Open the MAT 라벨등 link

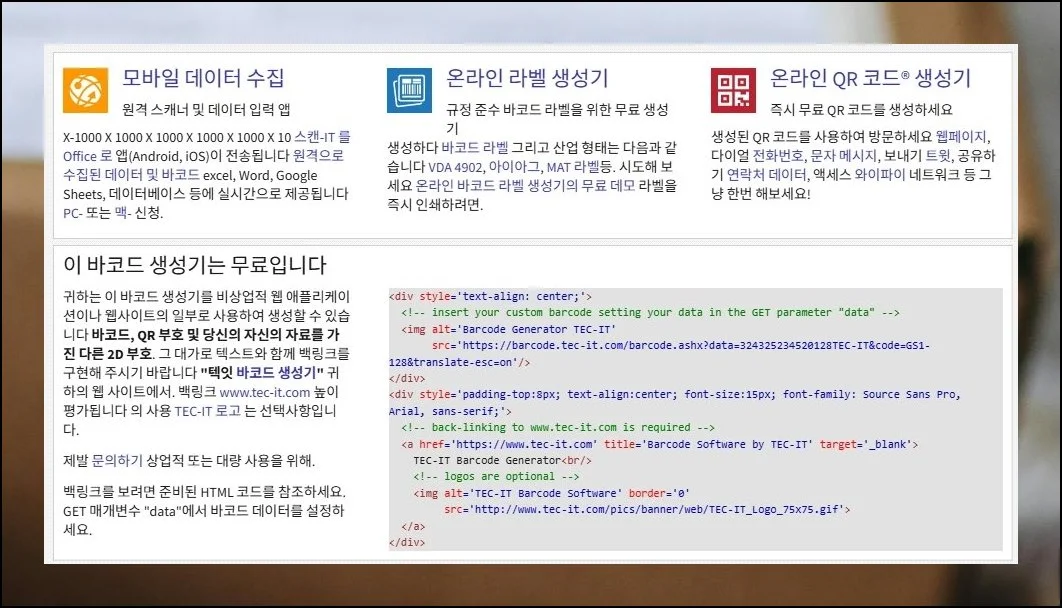click(575, 169)
